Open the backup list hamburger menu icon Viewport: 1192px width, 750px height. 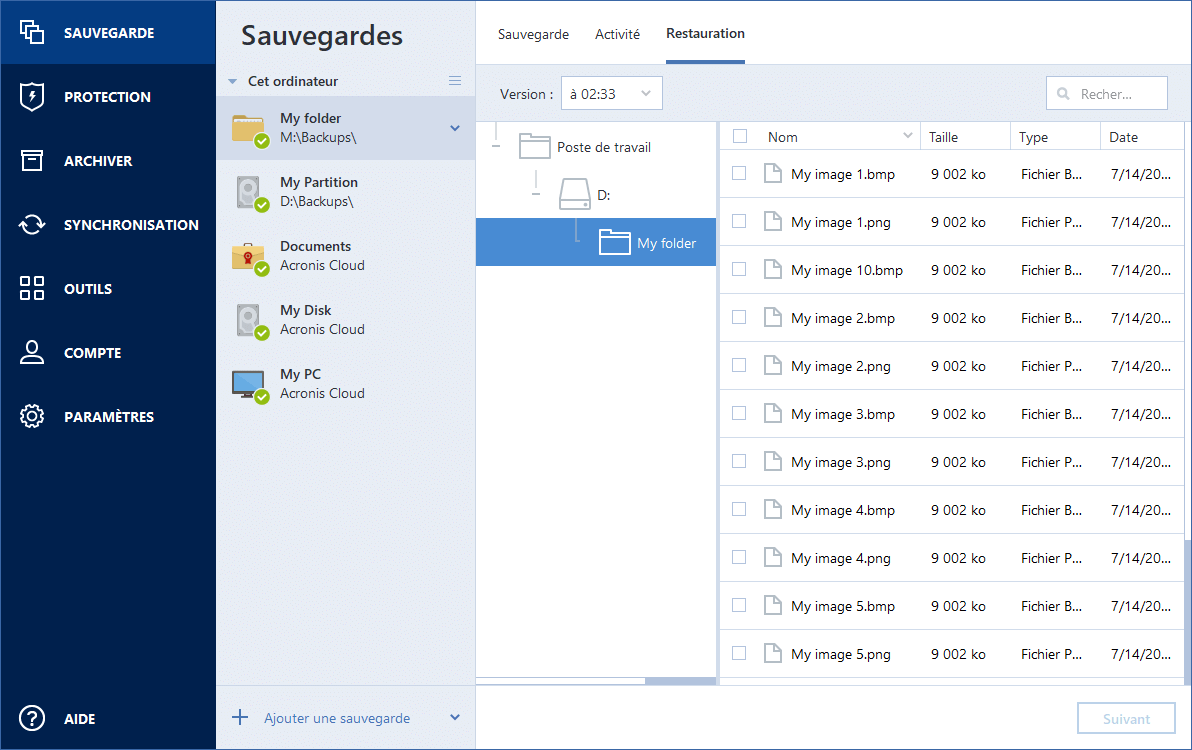point(455,81)
